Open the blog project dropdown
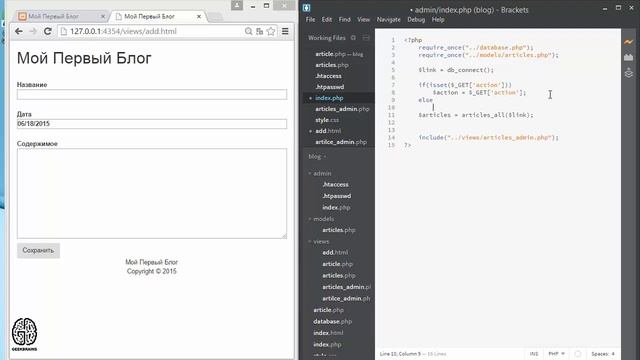 tap(317, 156)
